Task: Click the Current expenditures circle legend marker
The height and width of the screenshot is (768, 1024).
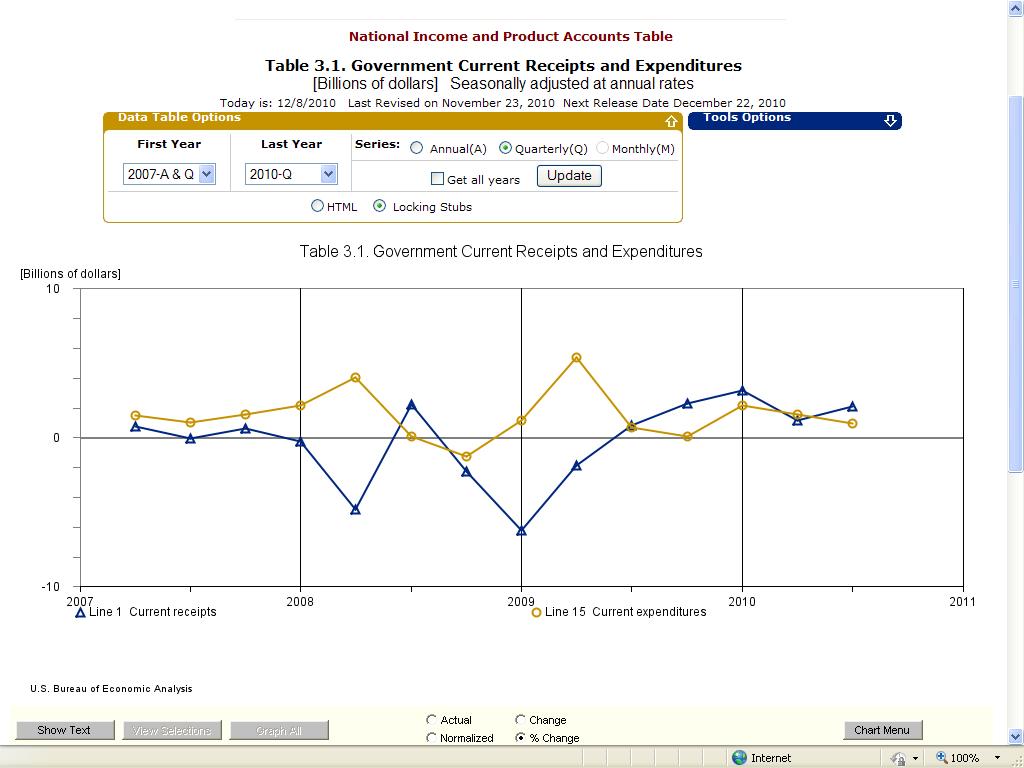Action: point(536,612)
